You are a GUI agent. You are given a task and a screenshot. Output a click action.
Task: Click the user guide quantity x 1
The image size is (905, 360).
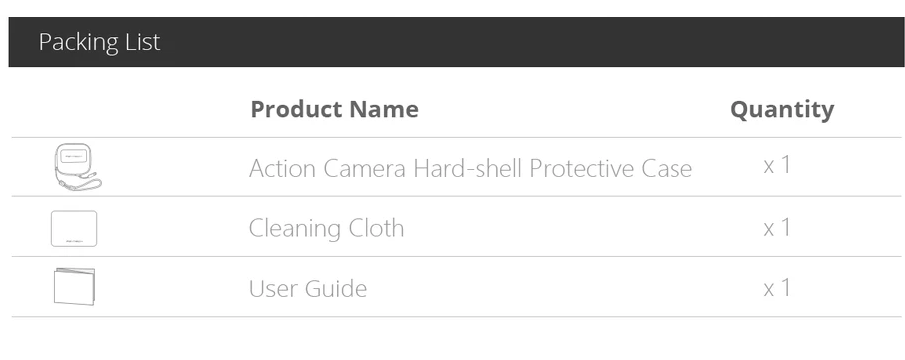pyautogui.click(x=777, y=287)
